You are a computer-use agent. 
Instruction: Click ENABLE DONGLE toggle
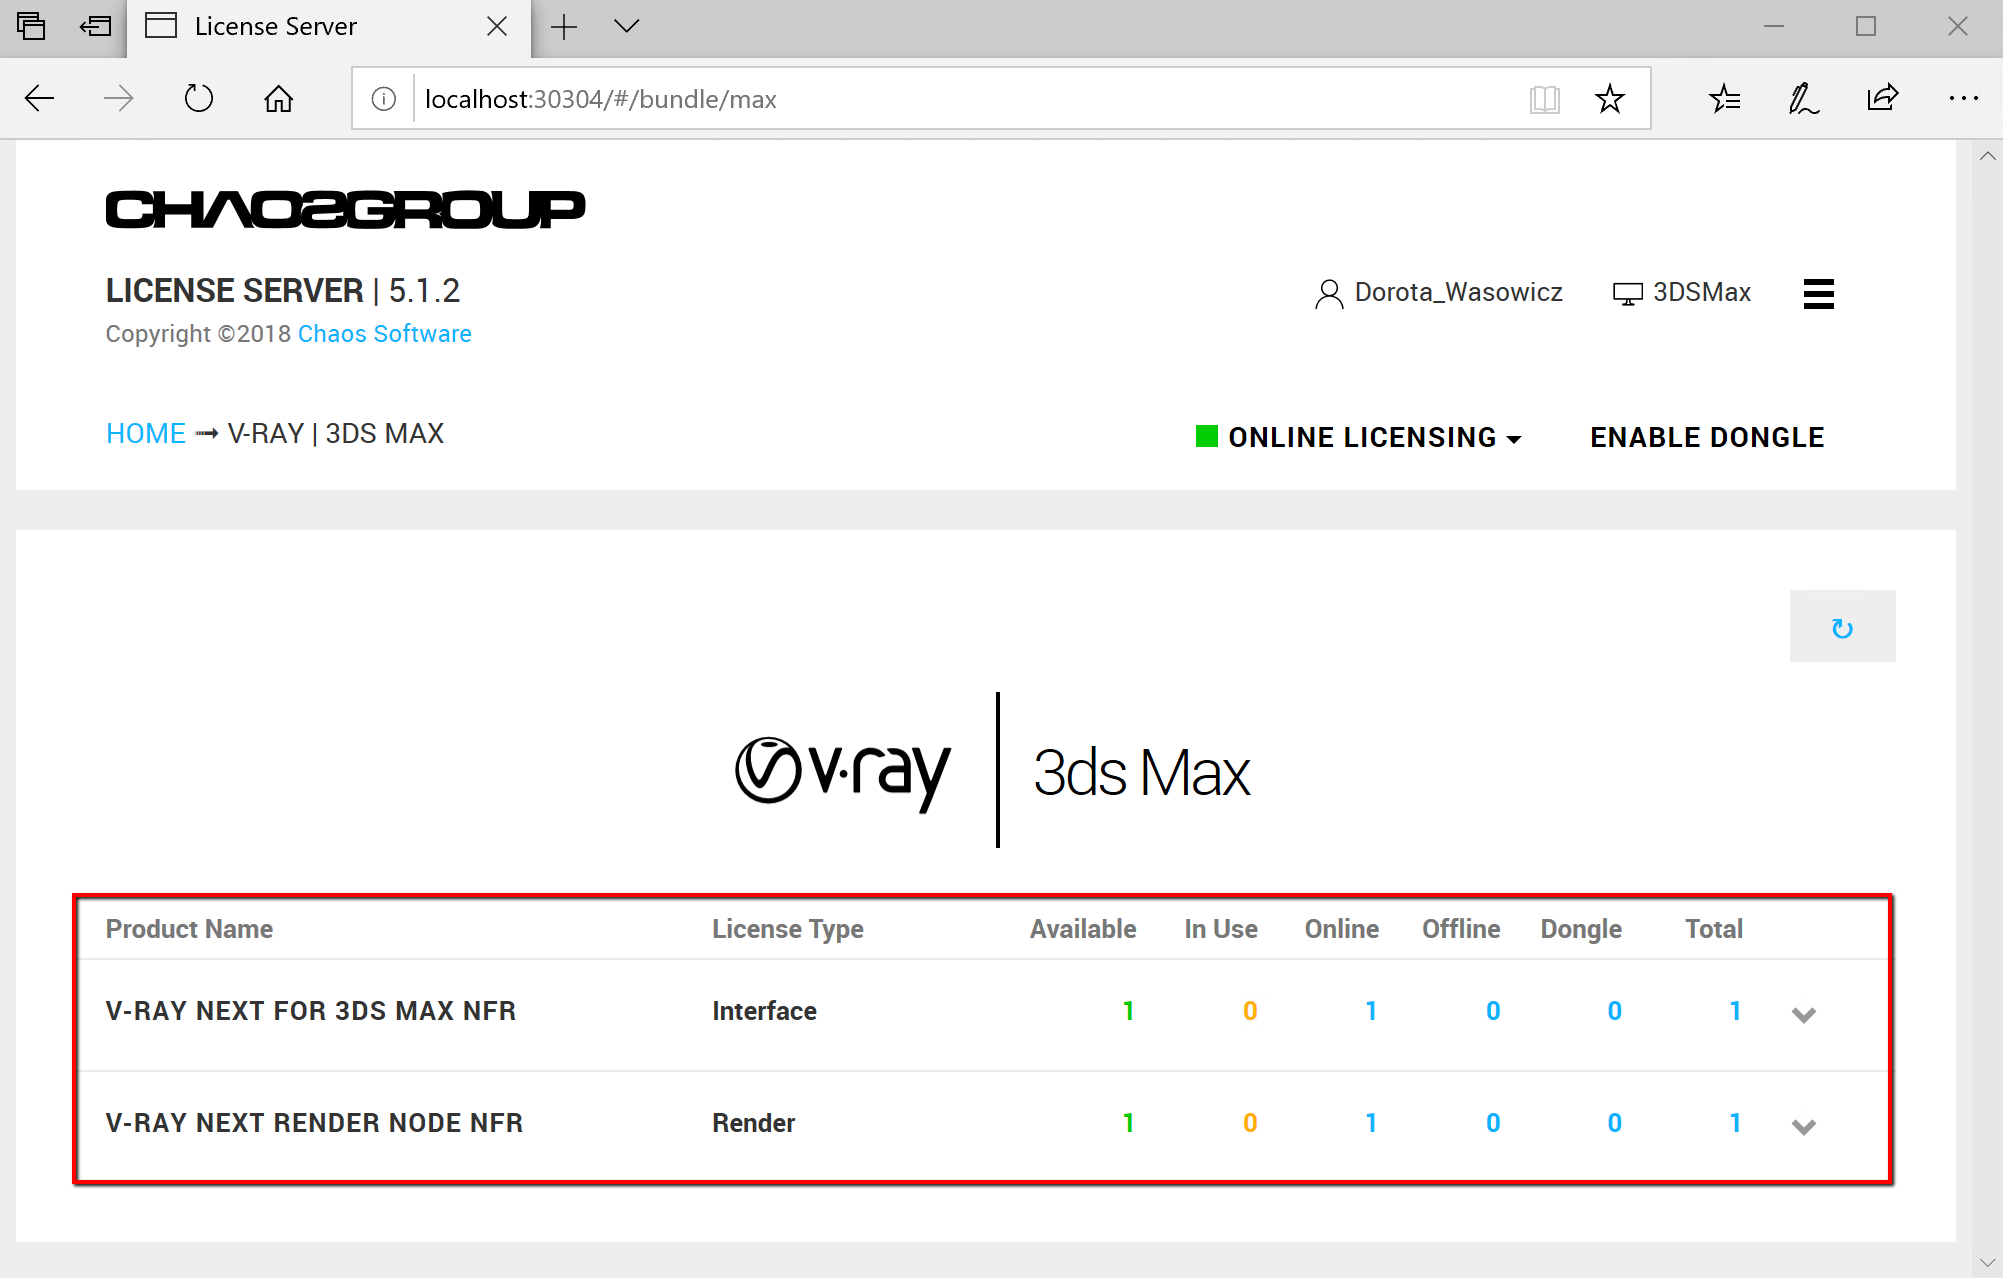tap(1707, 437)
